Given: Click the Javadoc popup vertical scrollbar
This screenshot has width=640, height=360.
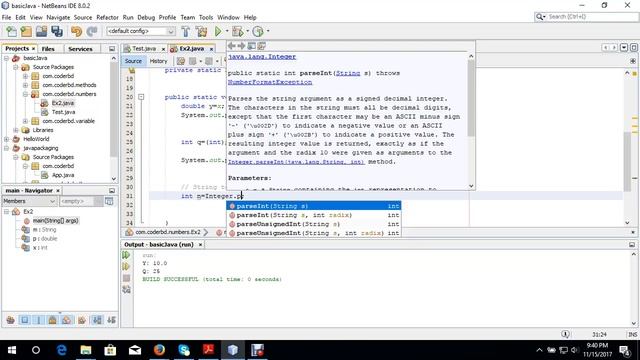Looking at the screenshot, I should pos(471,121).
